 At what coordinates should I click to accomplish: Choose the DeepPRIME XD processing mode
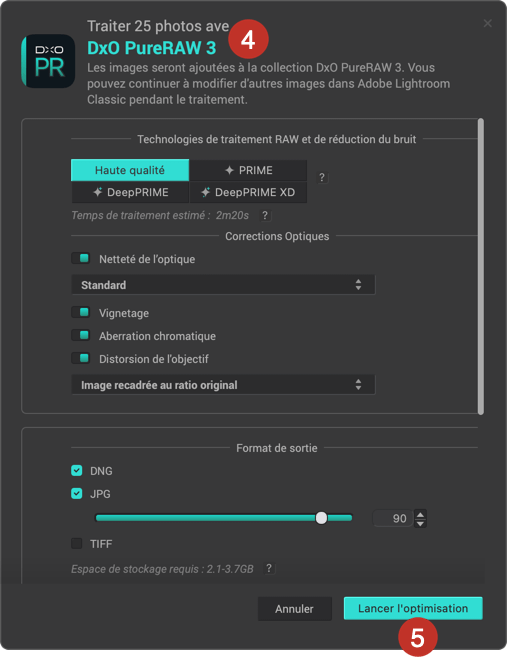click(248, 192)
